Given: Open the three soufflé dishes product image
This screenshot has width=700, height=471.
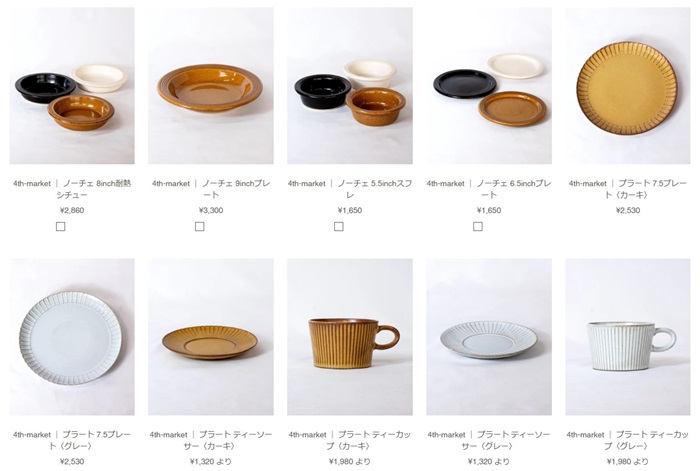Looking at the screenshot, I should (x=350, y=86).
